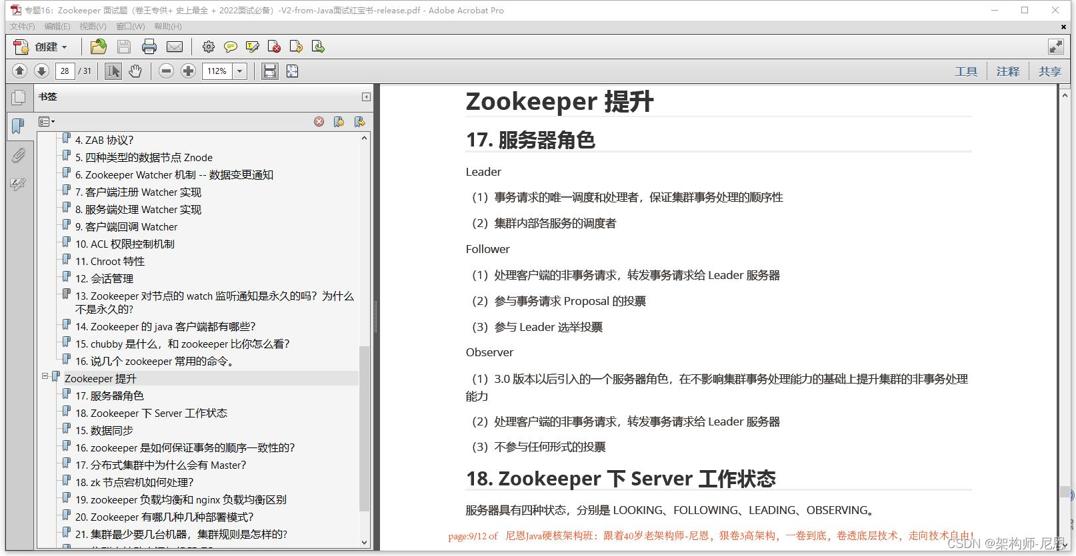Open the 编辑(E) menu
Viewport: 1076px width, 556px height.
point(57,26)
